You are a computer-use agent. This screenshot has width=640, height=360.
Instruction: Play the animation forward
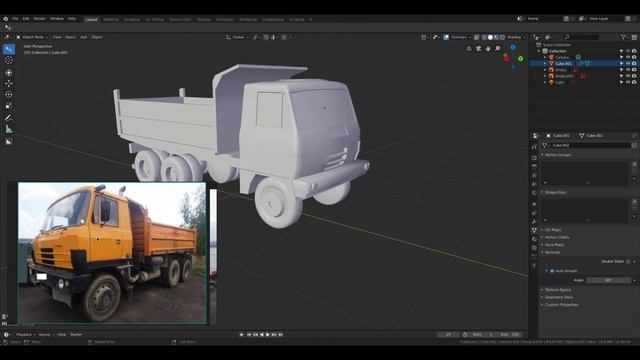click(268, 335)
